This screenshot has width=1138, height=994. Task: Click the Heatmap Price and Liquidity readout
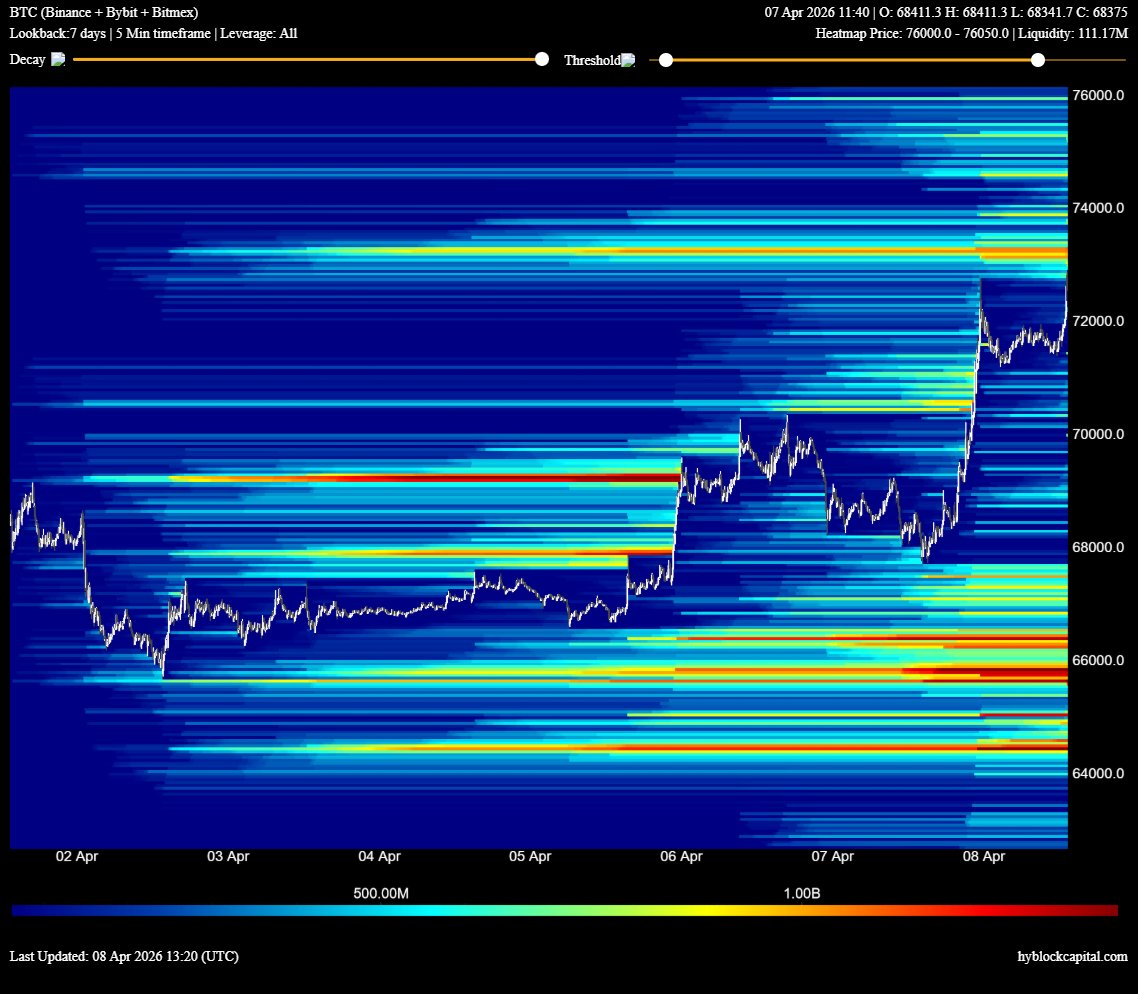pyautogui.click(x=972, y=33)
